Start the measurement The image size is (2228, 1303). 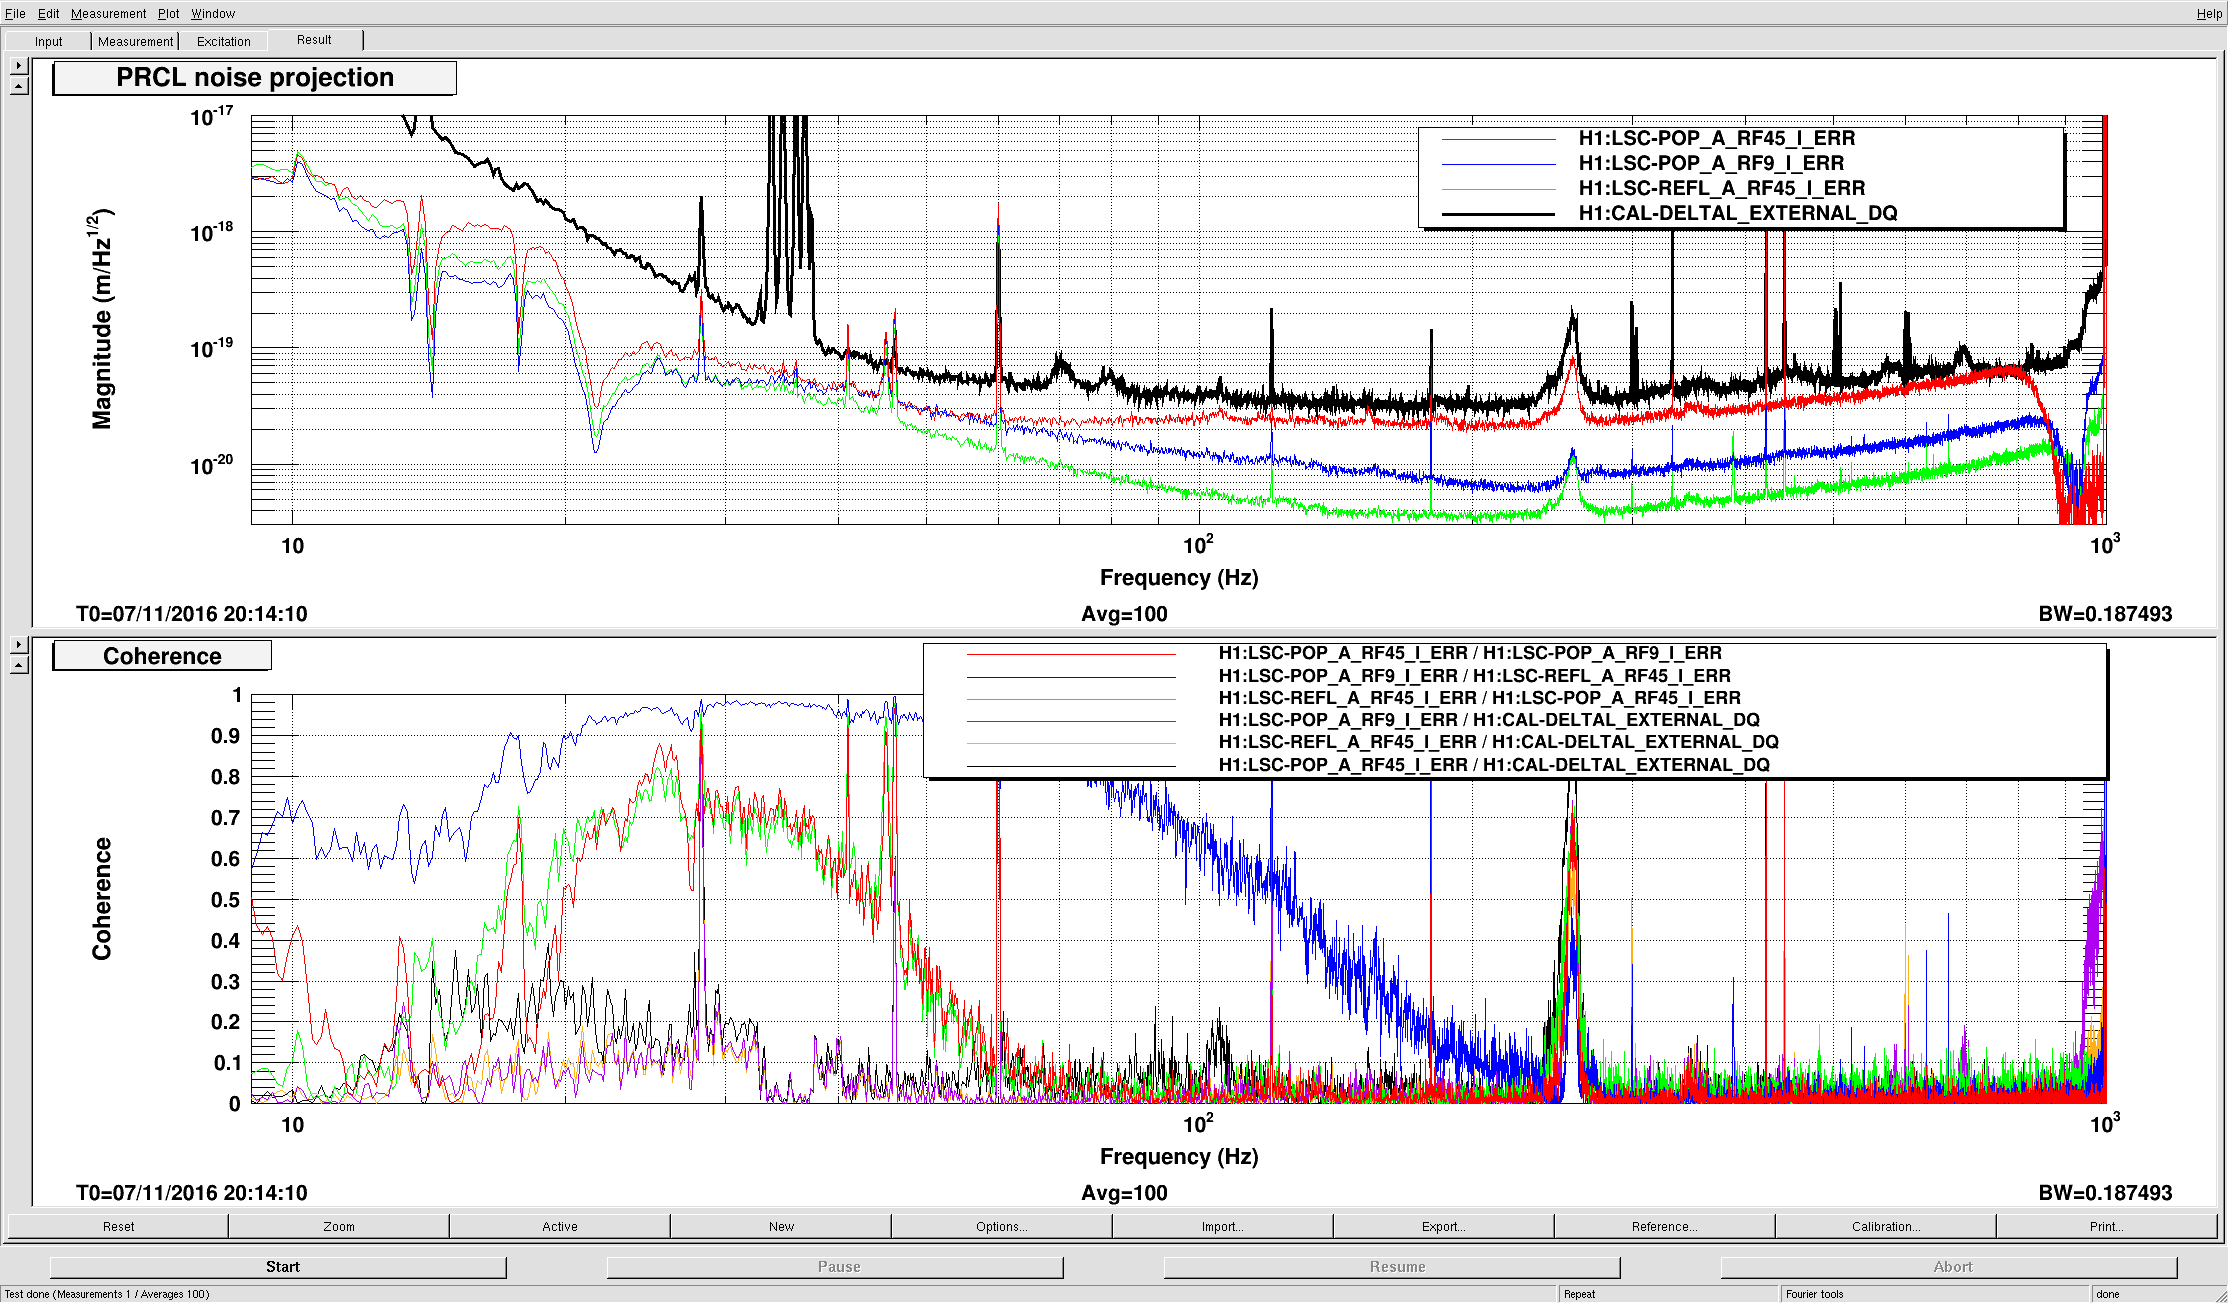point(279,1267)
